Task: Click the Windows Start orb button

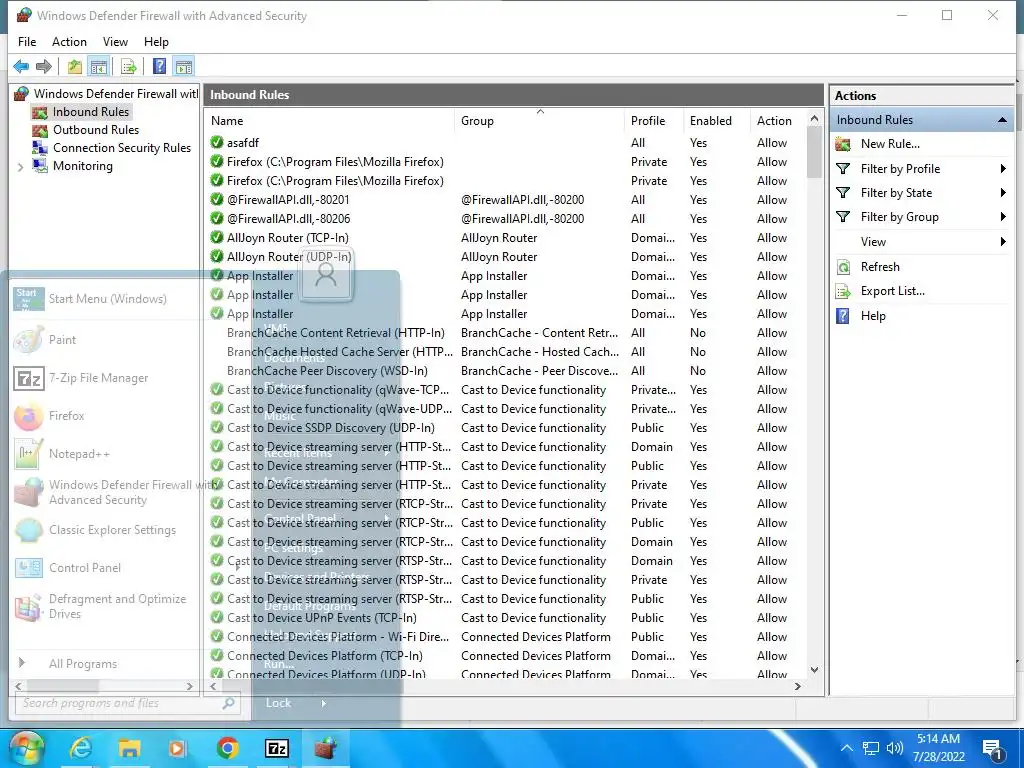Action: click(25, 748)
